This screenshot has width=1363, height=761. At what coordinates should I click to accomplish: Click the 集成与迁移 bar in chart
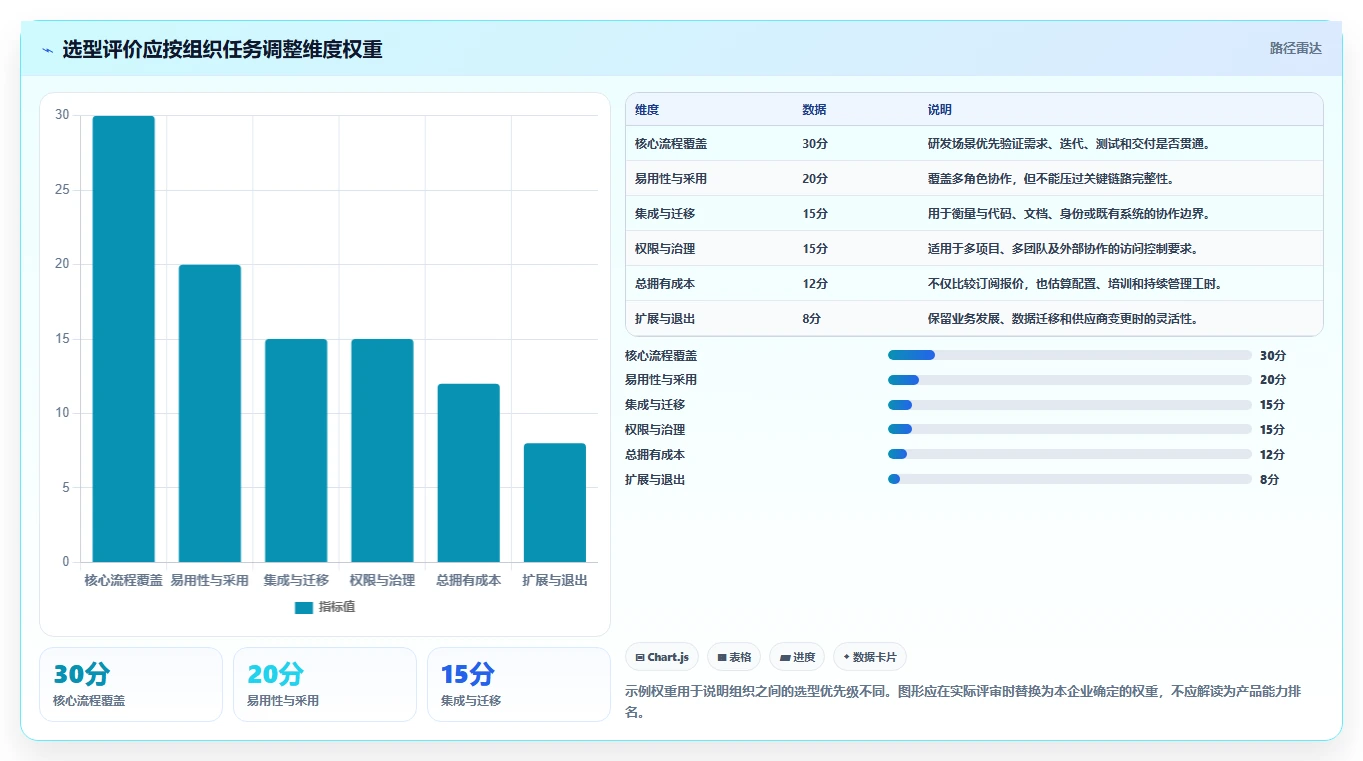[296, 450]
